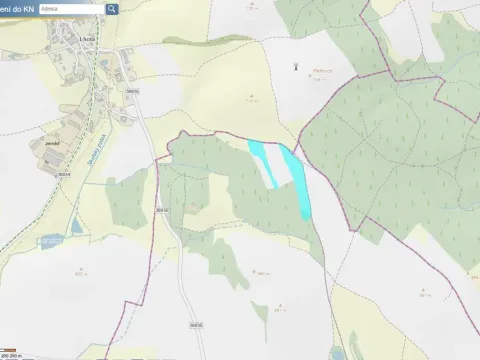This screenshot has height=360, width=480.
Task: Click the Petenice hill label
Action: tap(322, 71)
